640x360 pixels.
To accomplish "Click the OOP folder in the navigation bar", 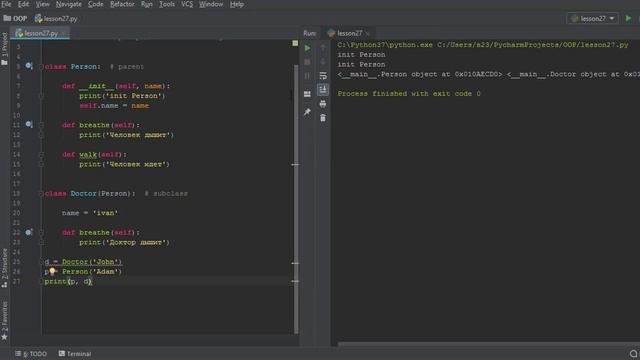I will 15,18.
